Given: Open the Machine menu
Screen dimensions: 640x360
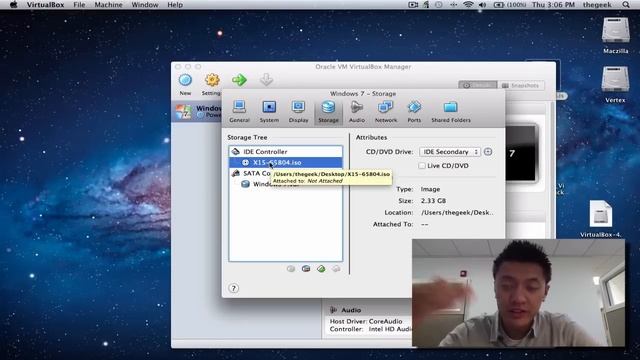Looking at the screenshot, I should (108, 5).
